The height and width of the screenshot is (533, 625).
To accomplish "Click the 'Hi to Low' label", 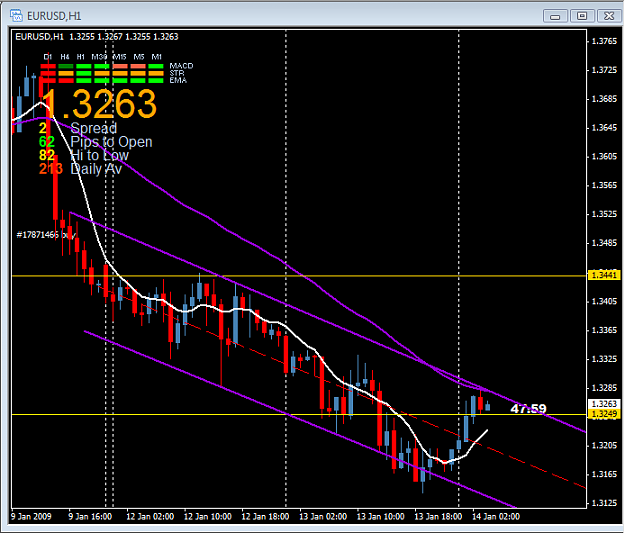I will pos(100,155).
